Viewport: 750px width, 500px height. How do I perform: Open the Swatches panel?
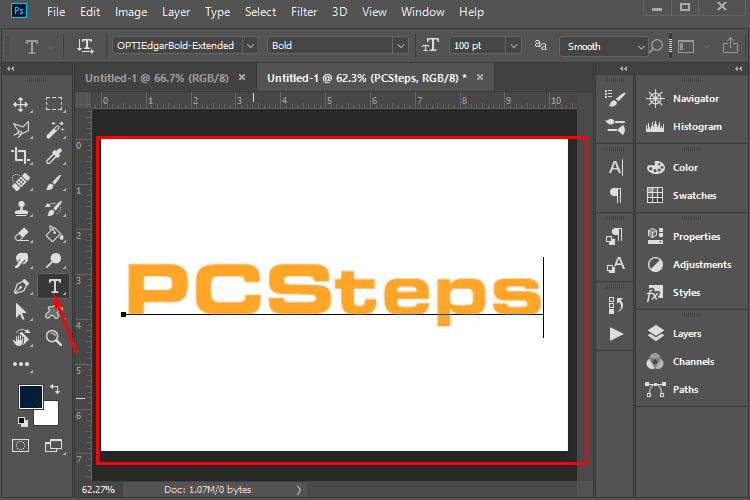[x=681, y=196]
